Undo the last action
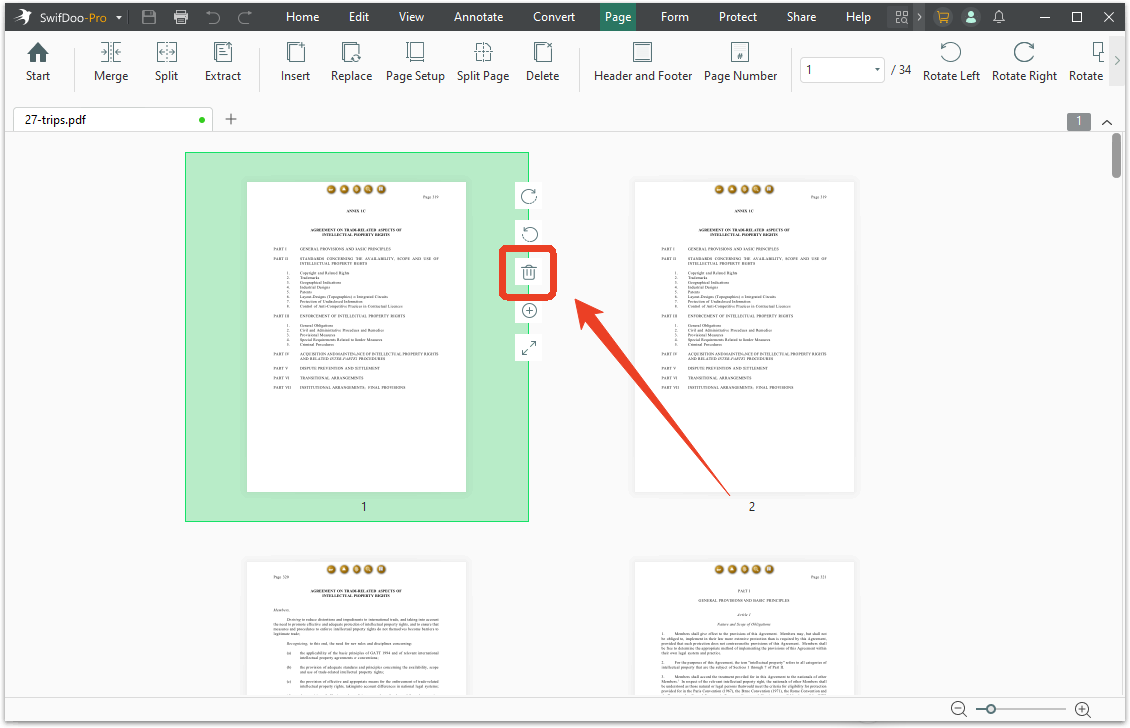1130x728 pixels. [x=213, y=17]
